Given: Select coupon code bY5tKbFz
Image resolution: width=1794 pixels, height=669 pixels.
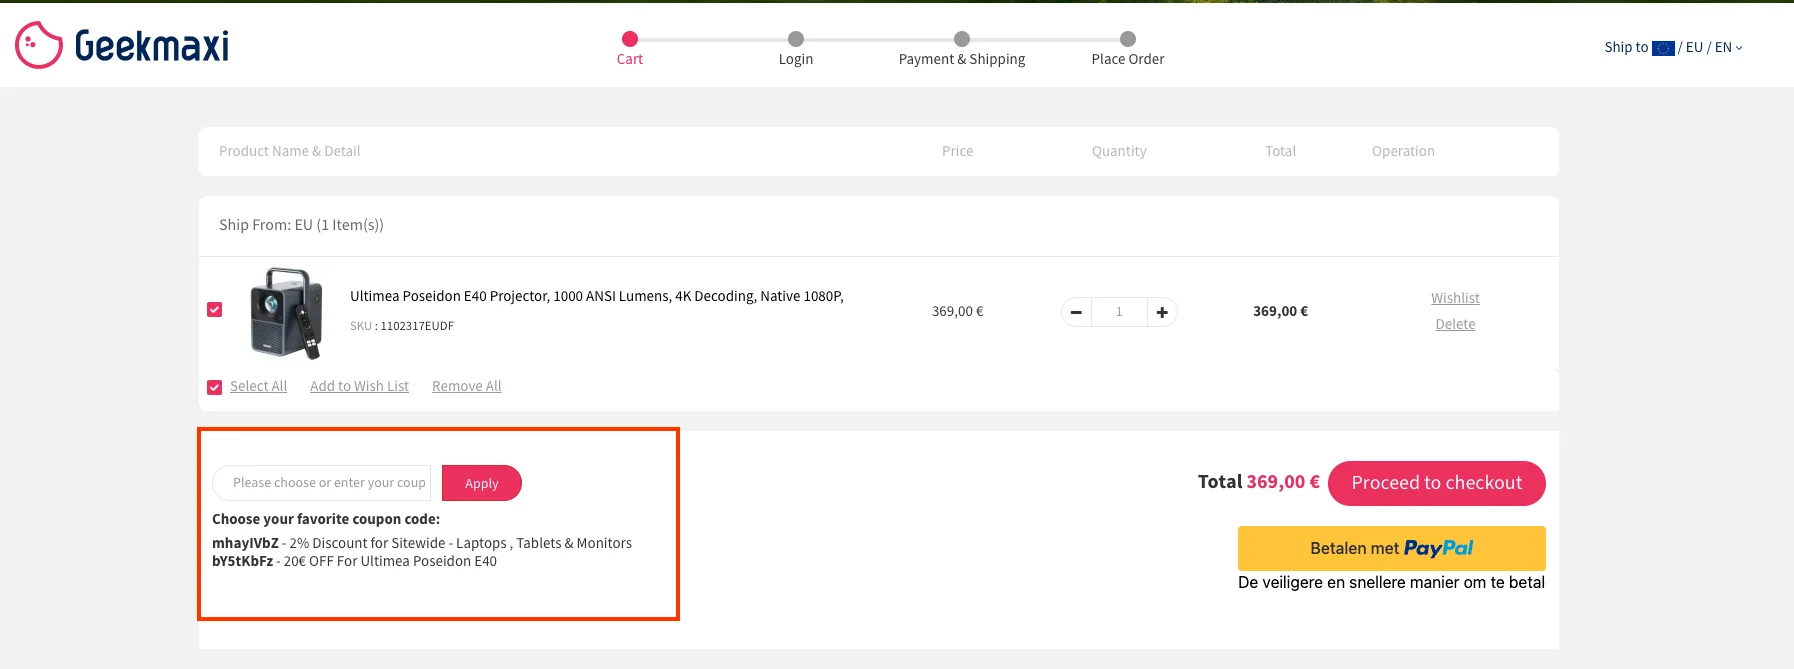Looking at the screenshot, I should tap(242, 561).
